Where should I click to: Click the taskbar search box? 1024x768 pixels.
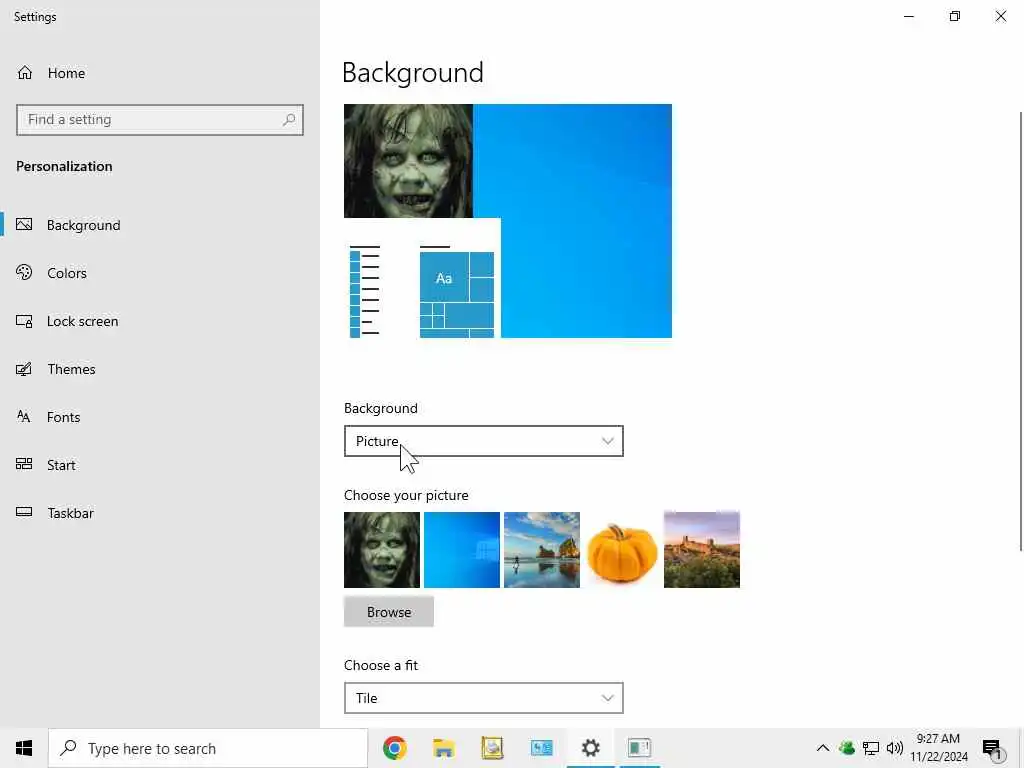(x=208, y=748)
